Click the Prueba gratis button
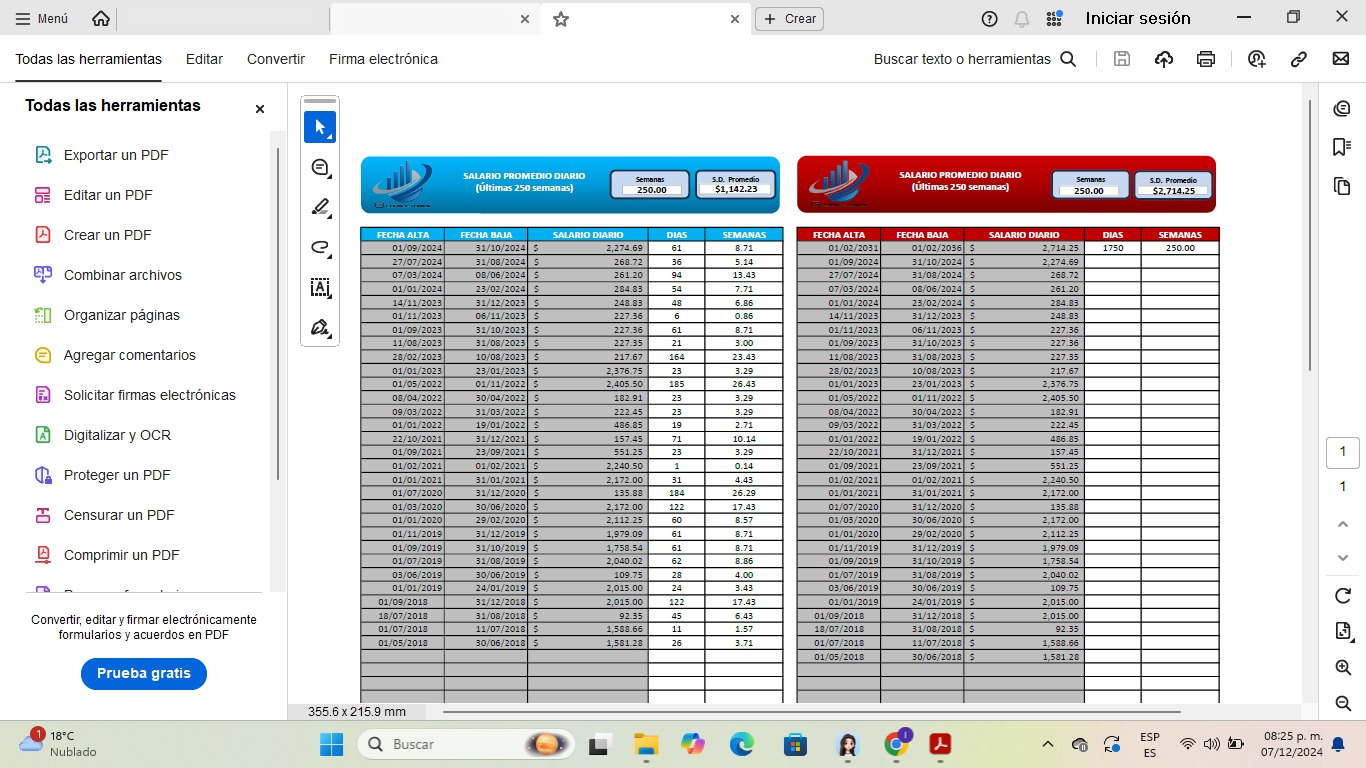This screenshot has height=768, width=1366. [x=144, y=674]
